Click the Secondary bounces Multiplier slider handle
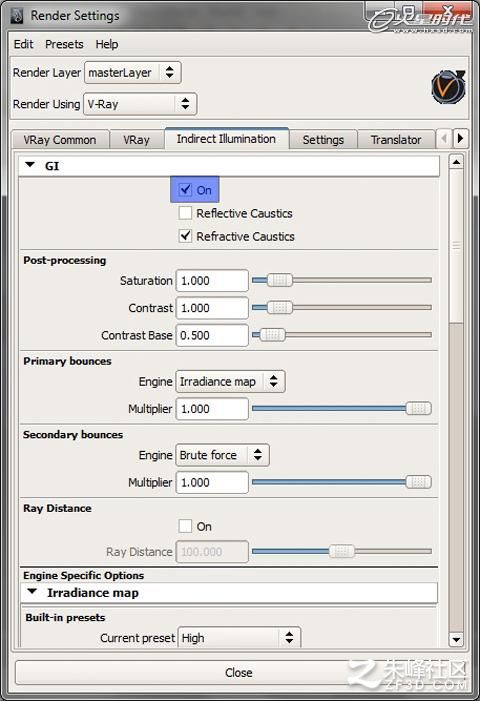The width and height of the screenshot is (480, 701). pyautogui.click(x=418, y=482)
